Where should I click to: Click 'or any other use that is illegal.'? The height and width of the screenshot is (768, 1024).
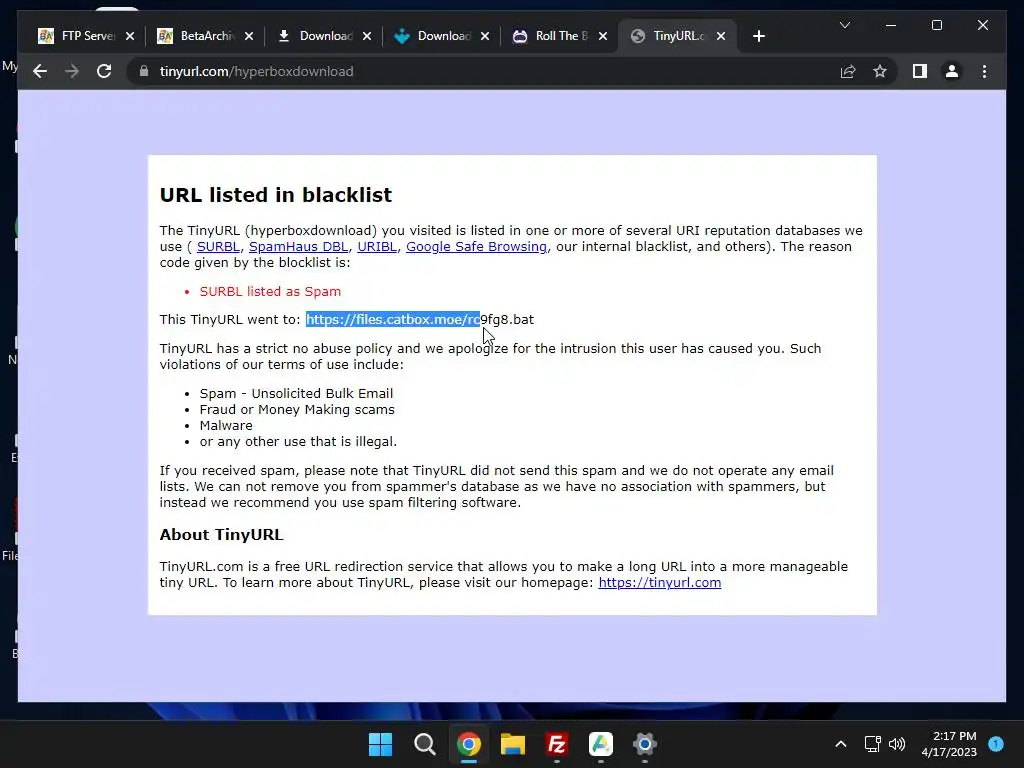[x=298, y=441]
